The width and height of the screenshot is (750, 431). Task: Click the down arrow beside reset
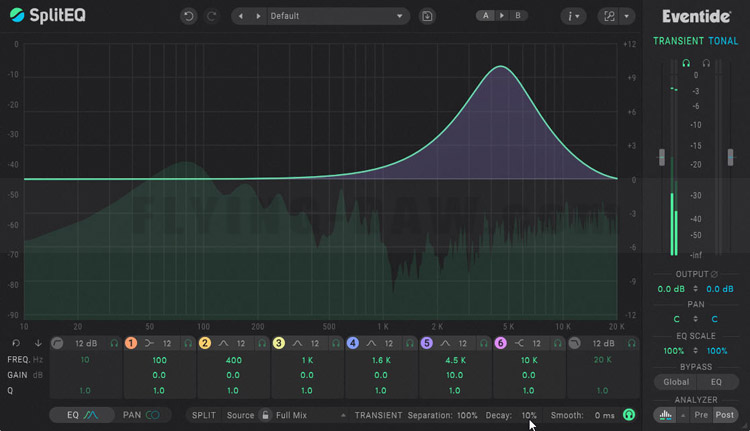point(38,343)
